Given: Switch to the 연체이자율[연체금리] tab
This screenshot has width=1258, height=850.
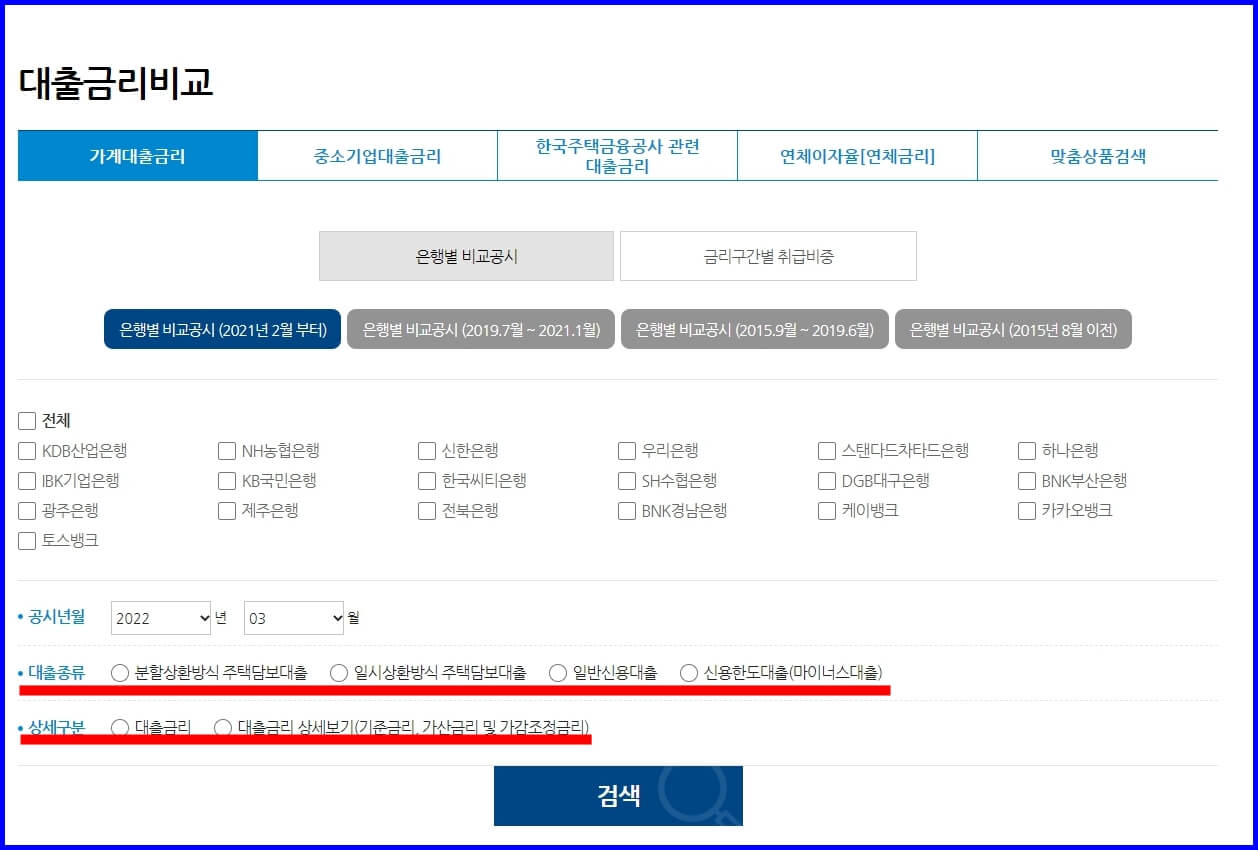Looking at the screenshot, I should 857,155.
